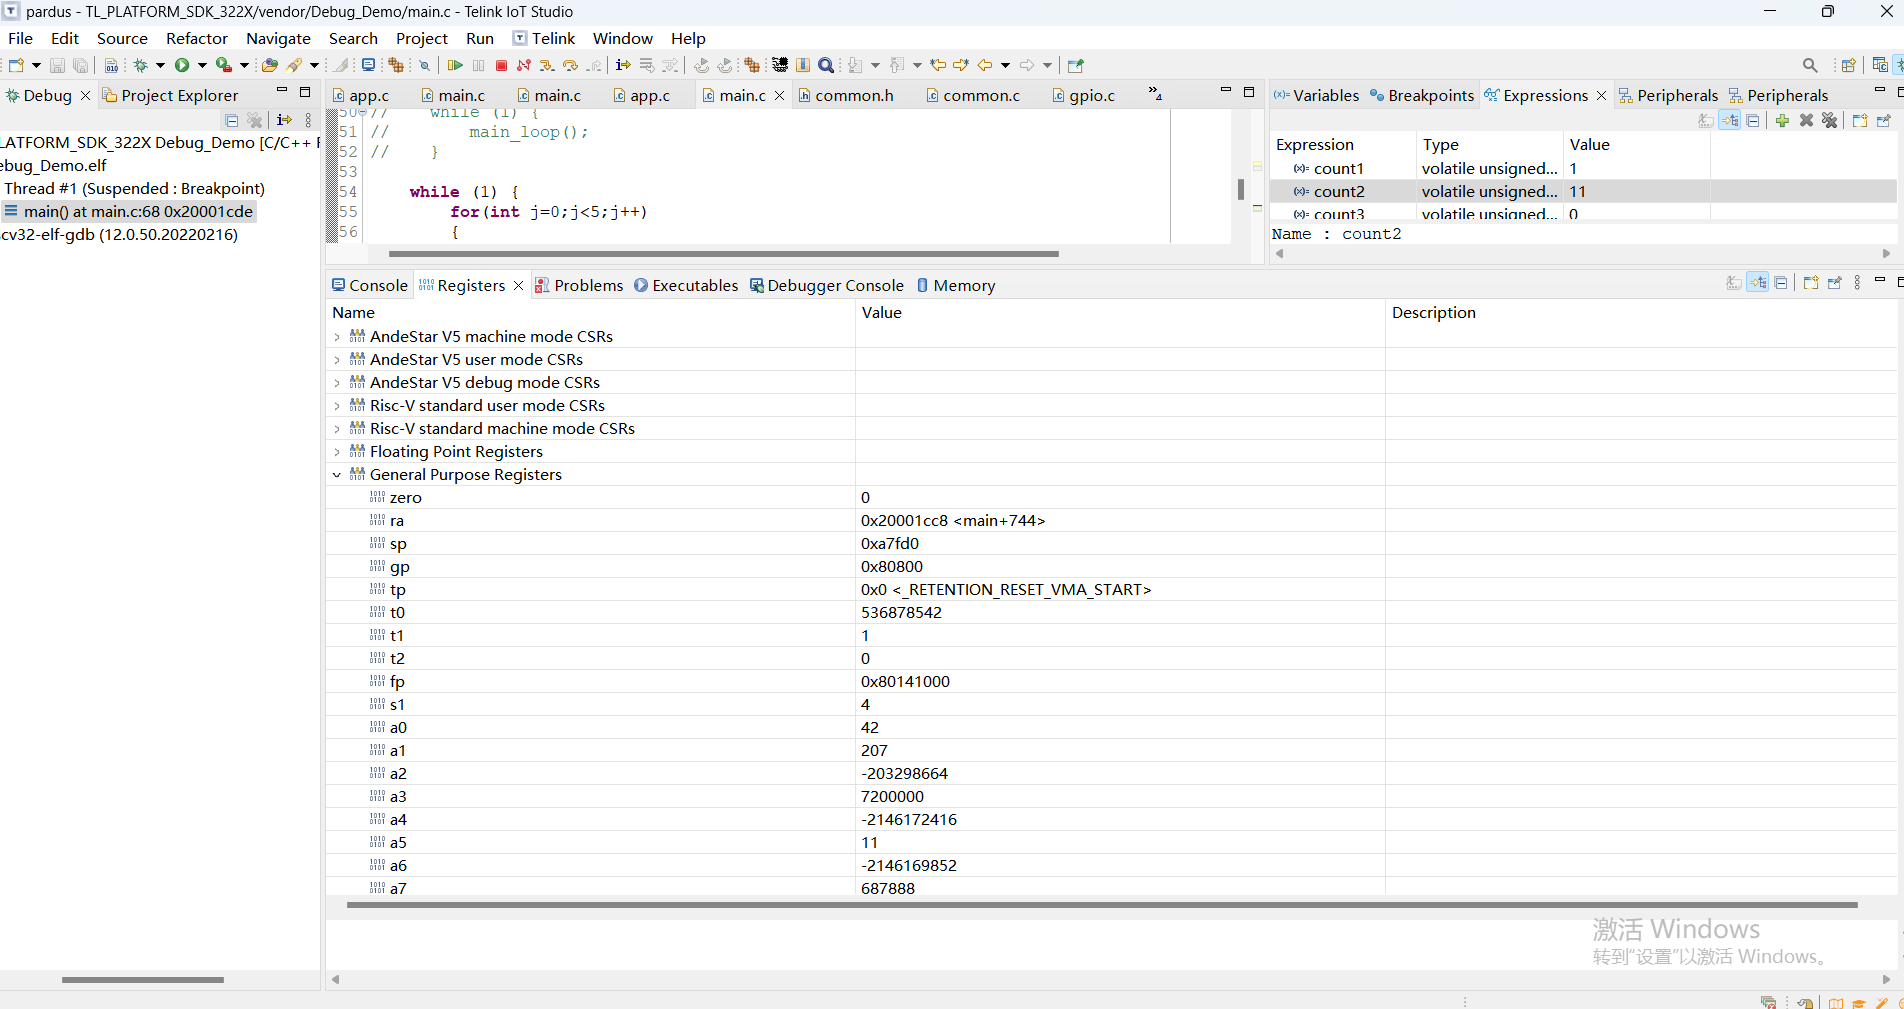Switch to the Project Explorer tab
1904x1009 pixels.
pos(170,95)
